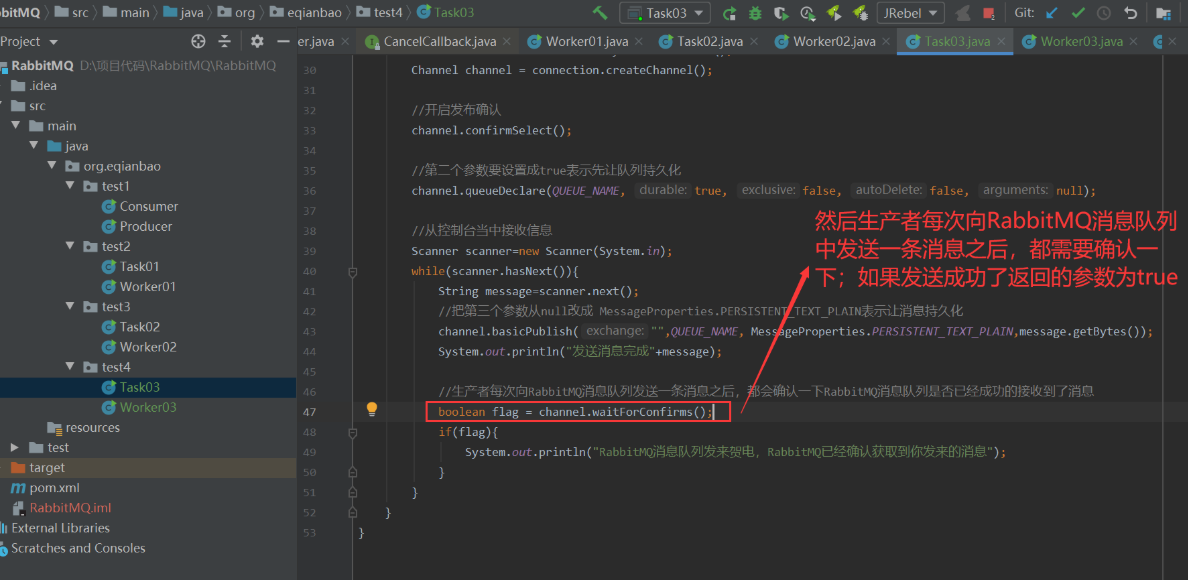Click the test4 breadcrumb
The width and height of the screenshot is (1188, 580).
380,12
